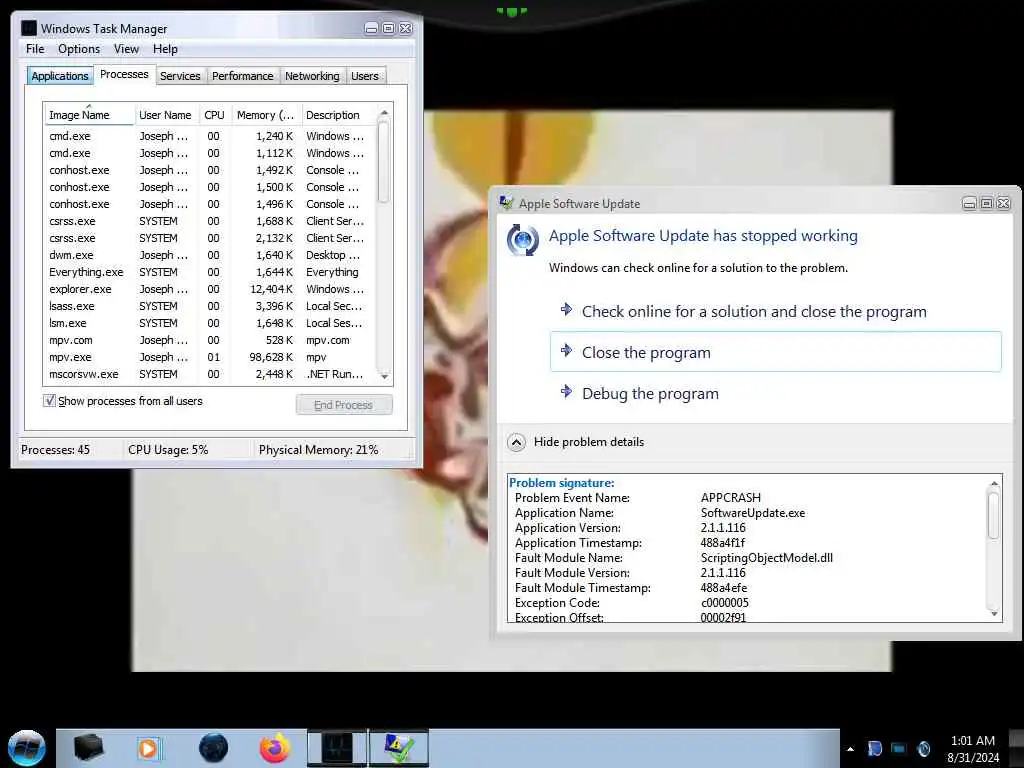
Task: Click the process list scrollbar thumb
Action: click(x=384, y=162)
